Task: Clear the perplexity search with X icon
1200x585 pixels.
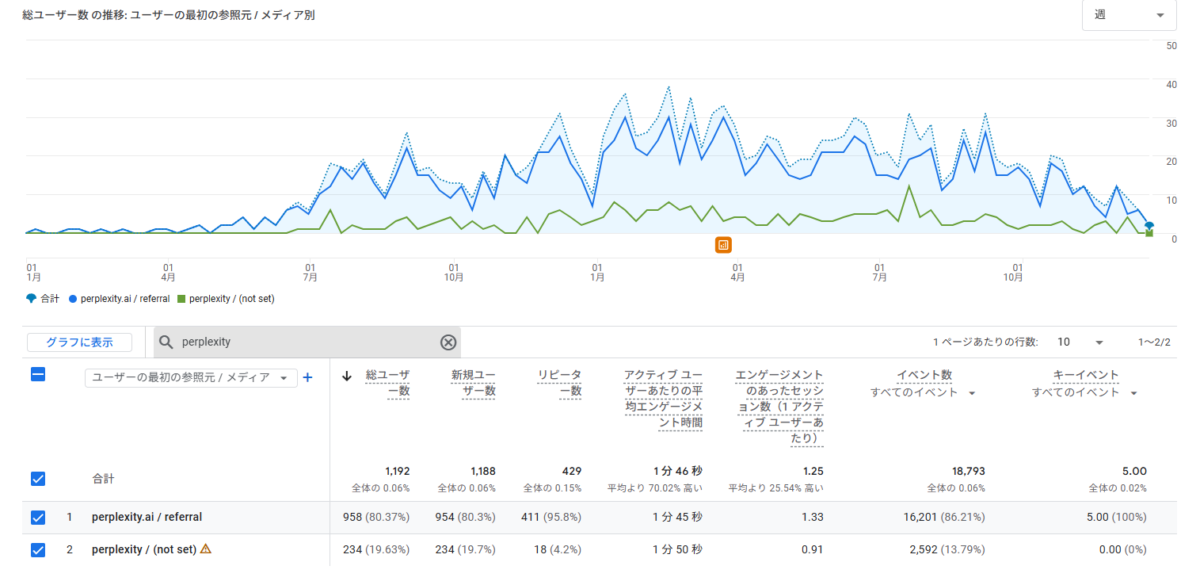Action: tap(448, 342)
